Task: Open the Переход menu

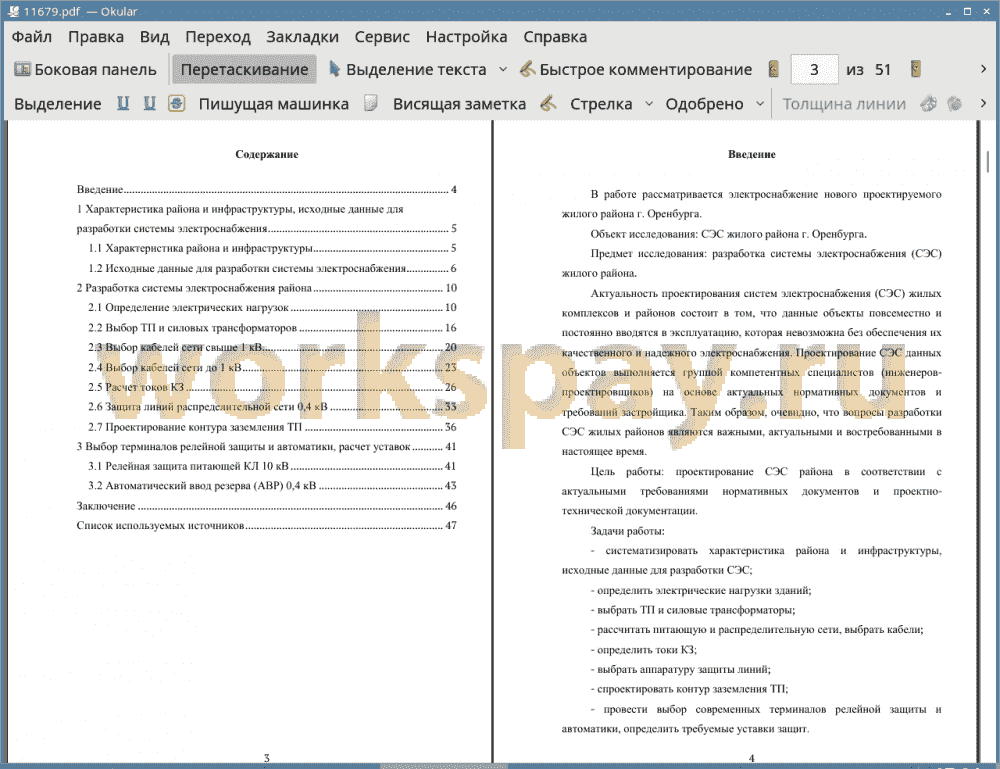Action: (x=217, y=37)
